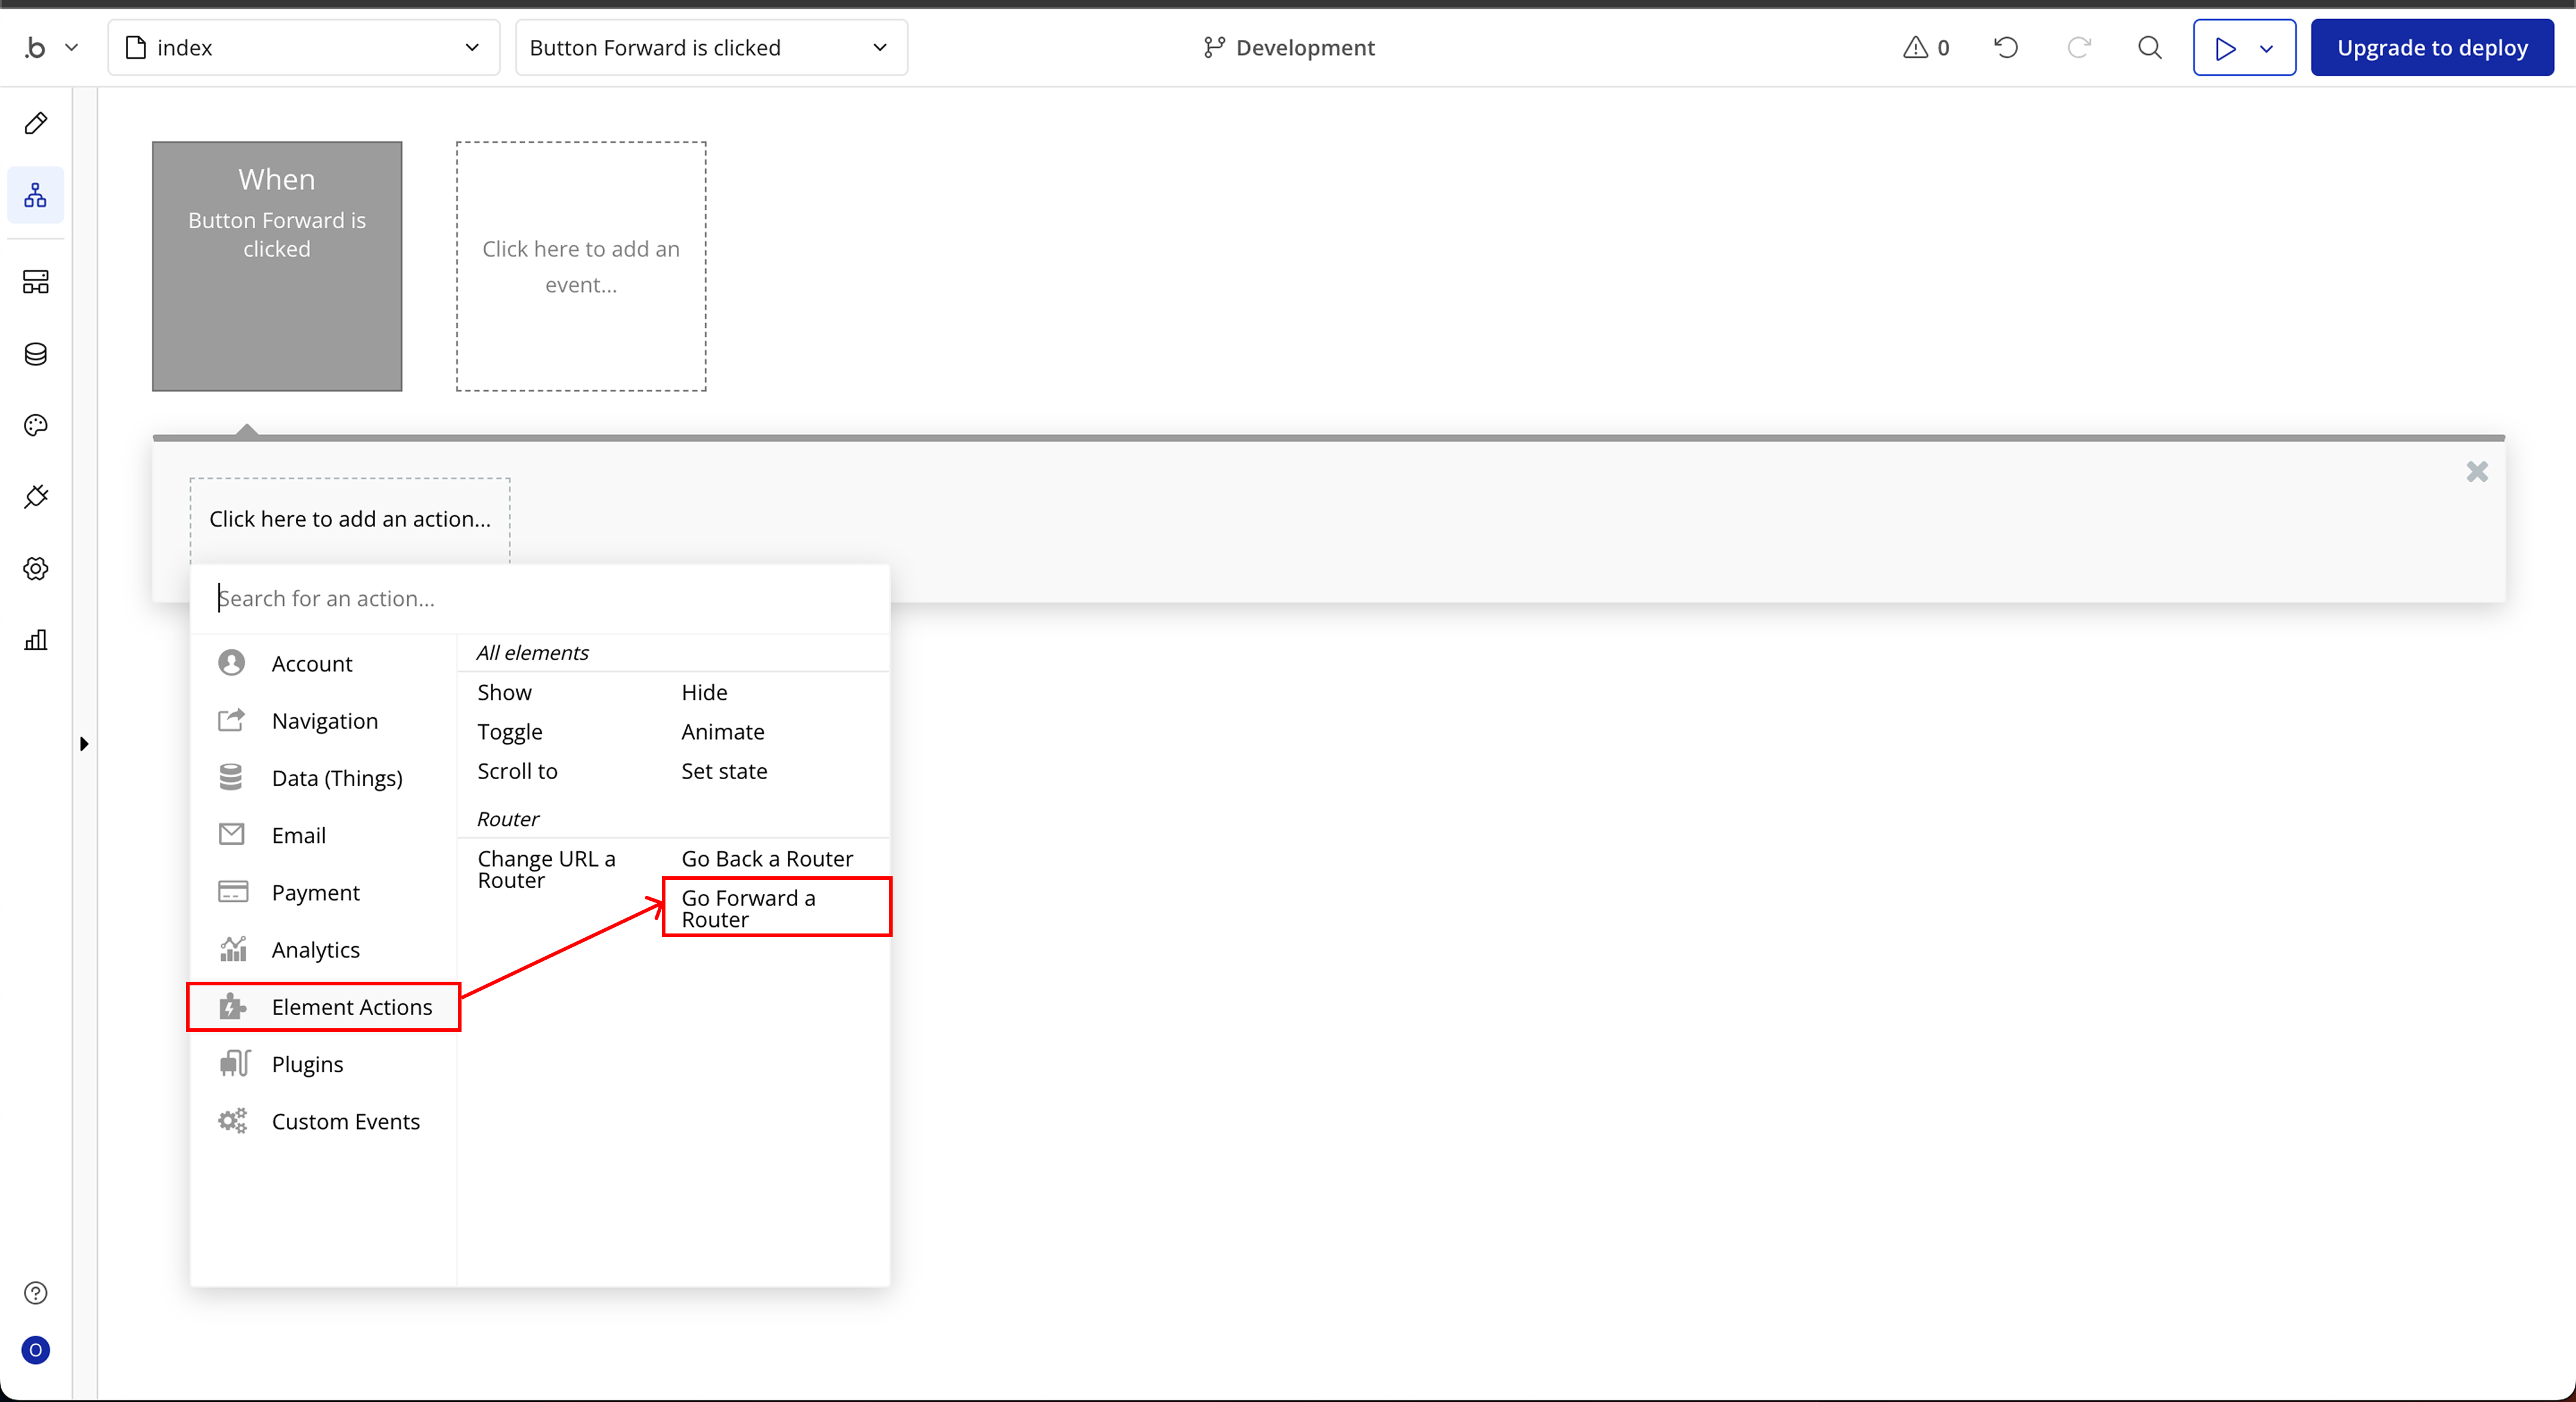Click the undo arrow icon
This screenshot has height=1402, width=2576.
click(2006, 47)
